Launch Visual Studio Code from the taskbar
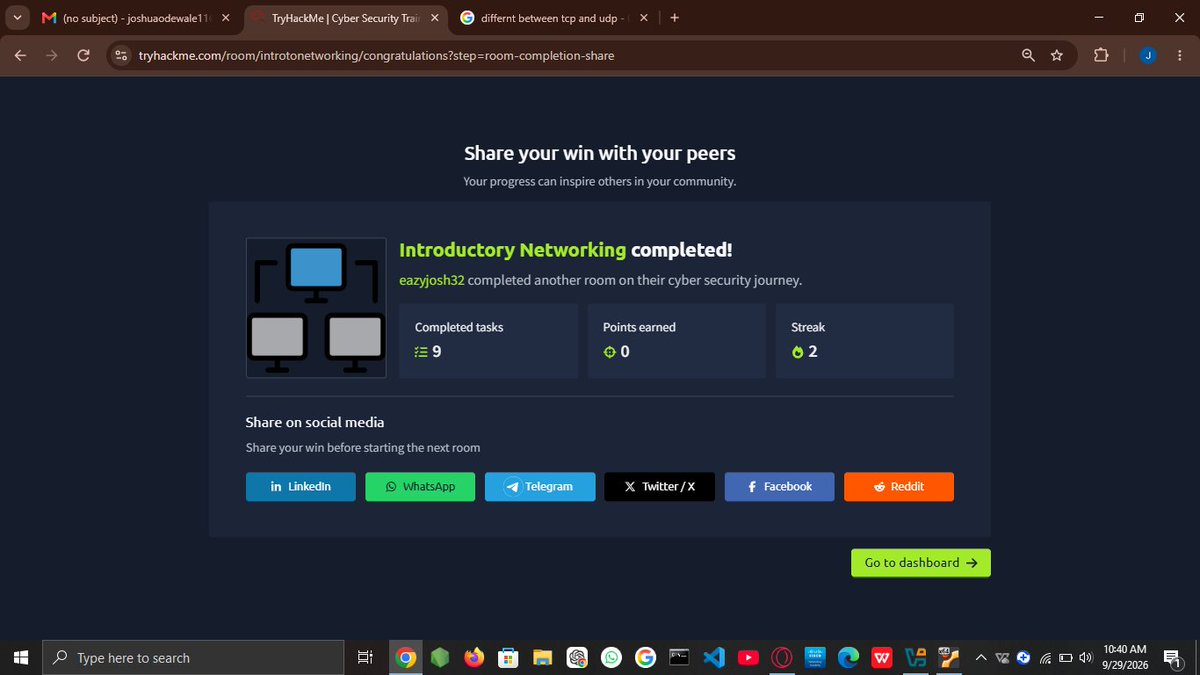This screenshot has height=675, width=1200. pos(713,657)
